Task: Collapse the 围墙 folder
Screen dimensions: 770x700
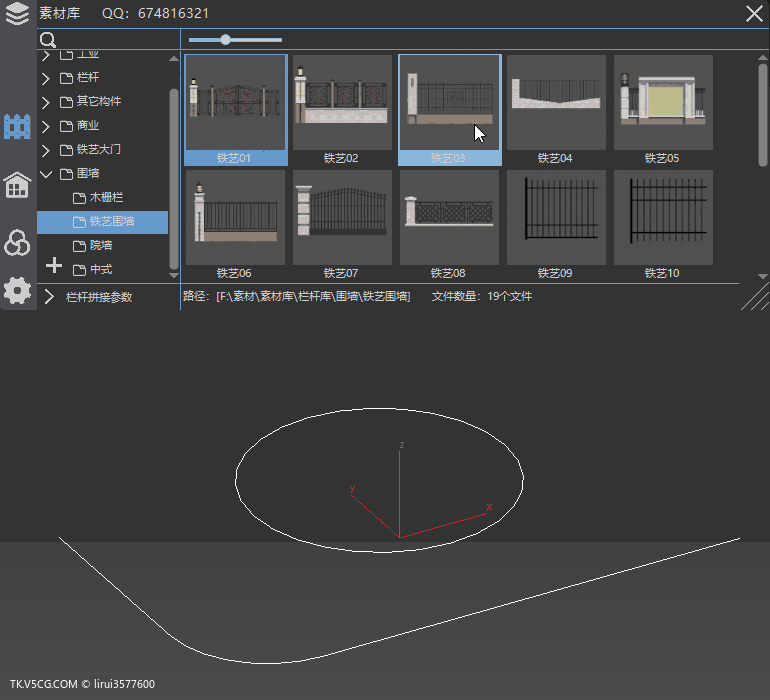Action: click(46, 174)
